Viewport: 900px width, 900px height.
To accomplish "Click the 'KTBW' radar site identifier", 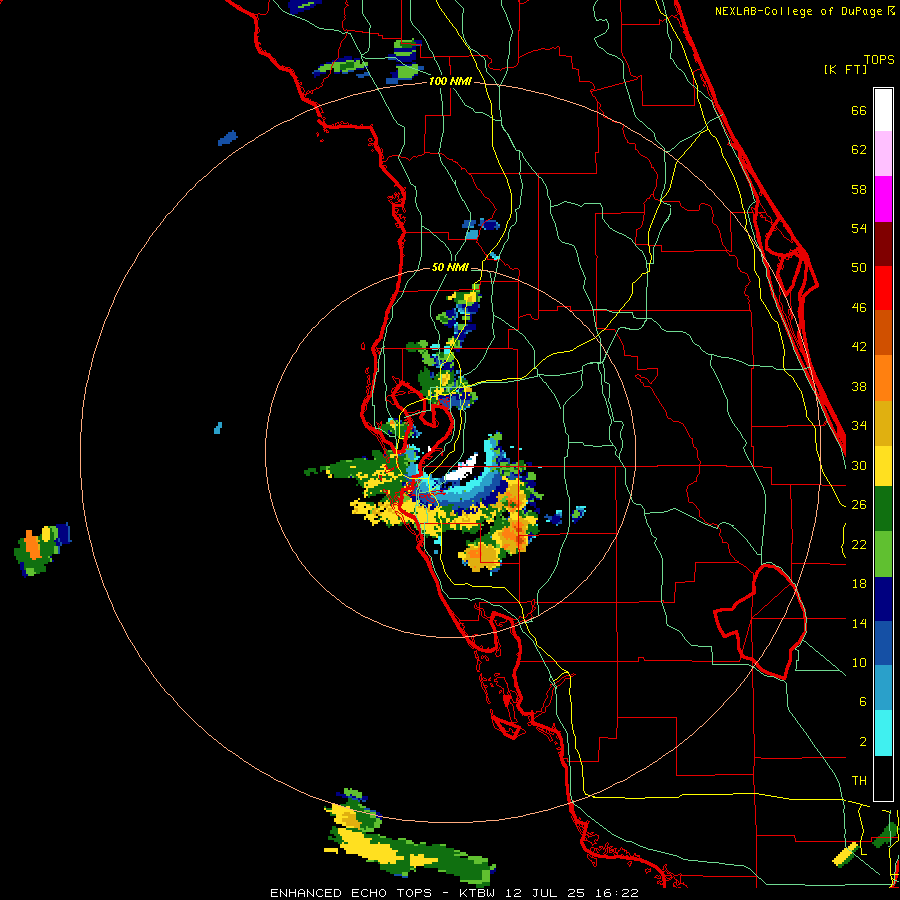I will coord(477,893).
